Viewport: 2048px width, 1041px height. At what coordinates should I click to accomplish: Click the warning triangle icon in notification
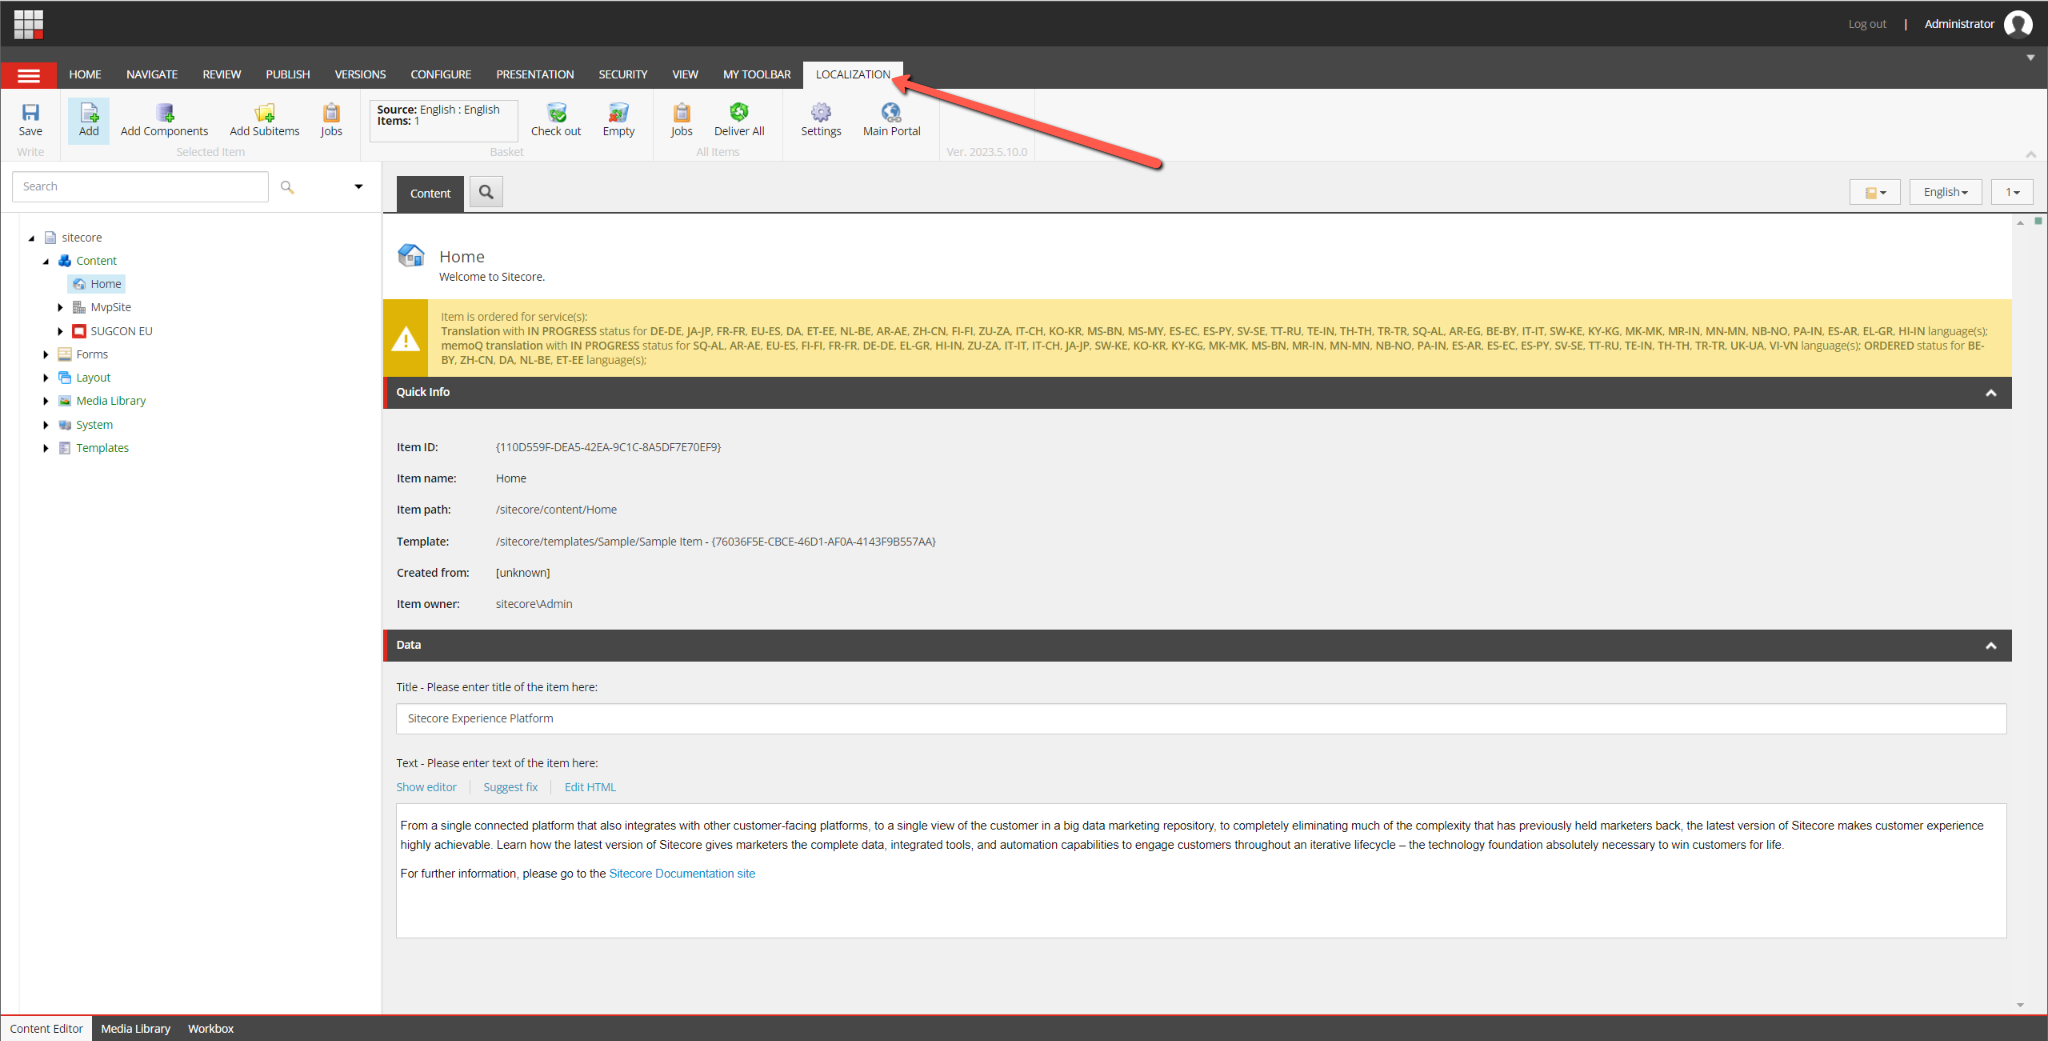coord(406,340)
